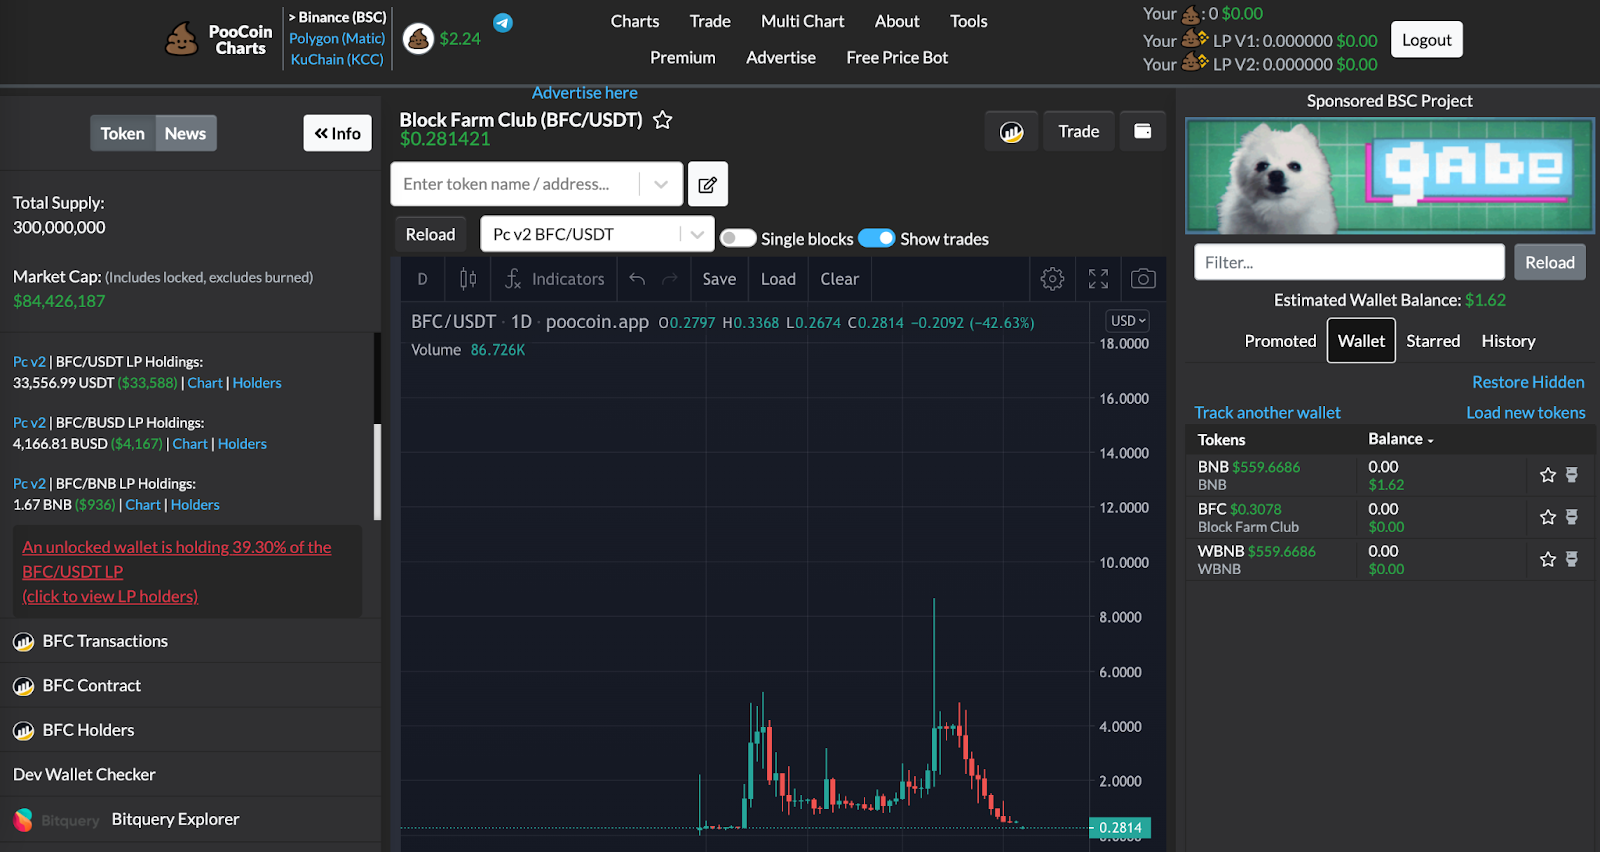
Task: Star the WBNB token row
Action: pyautogui.click(x=1548, y=559)
